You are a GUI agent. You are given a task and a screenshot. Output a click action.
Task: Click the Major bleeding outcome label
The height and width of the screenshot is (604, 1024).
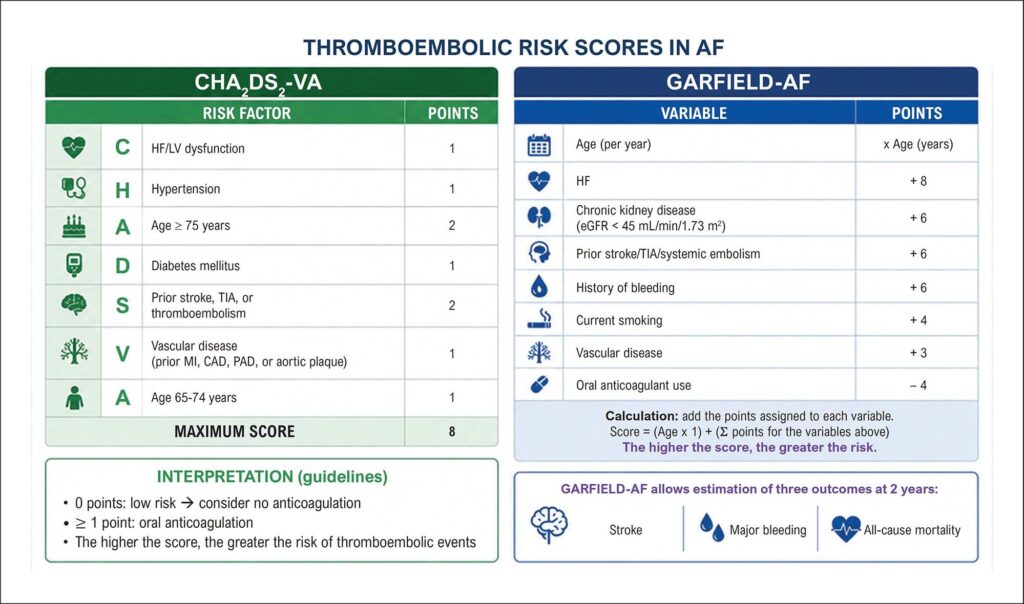click(x=768, y=530)
